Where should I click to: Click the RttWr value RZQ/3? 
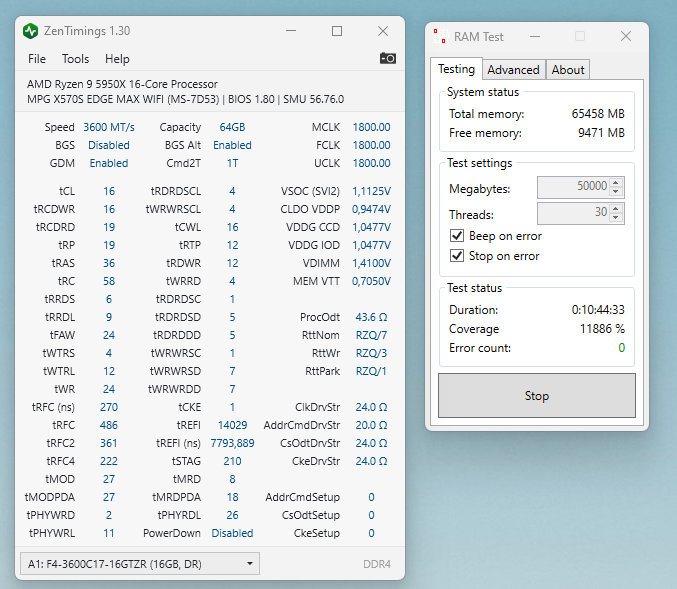tap(371, 353)
